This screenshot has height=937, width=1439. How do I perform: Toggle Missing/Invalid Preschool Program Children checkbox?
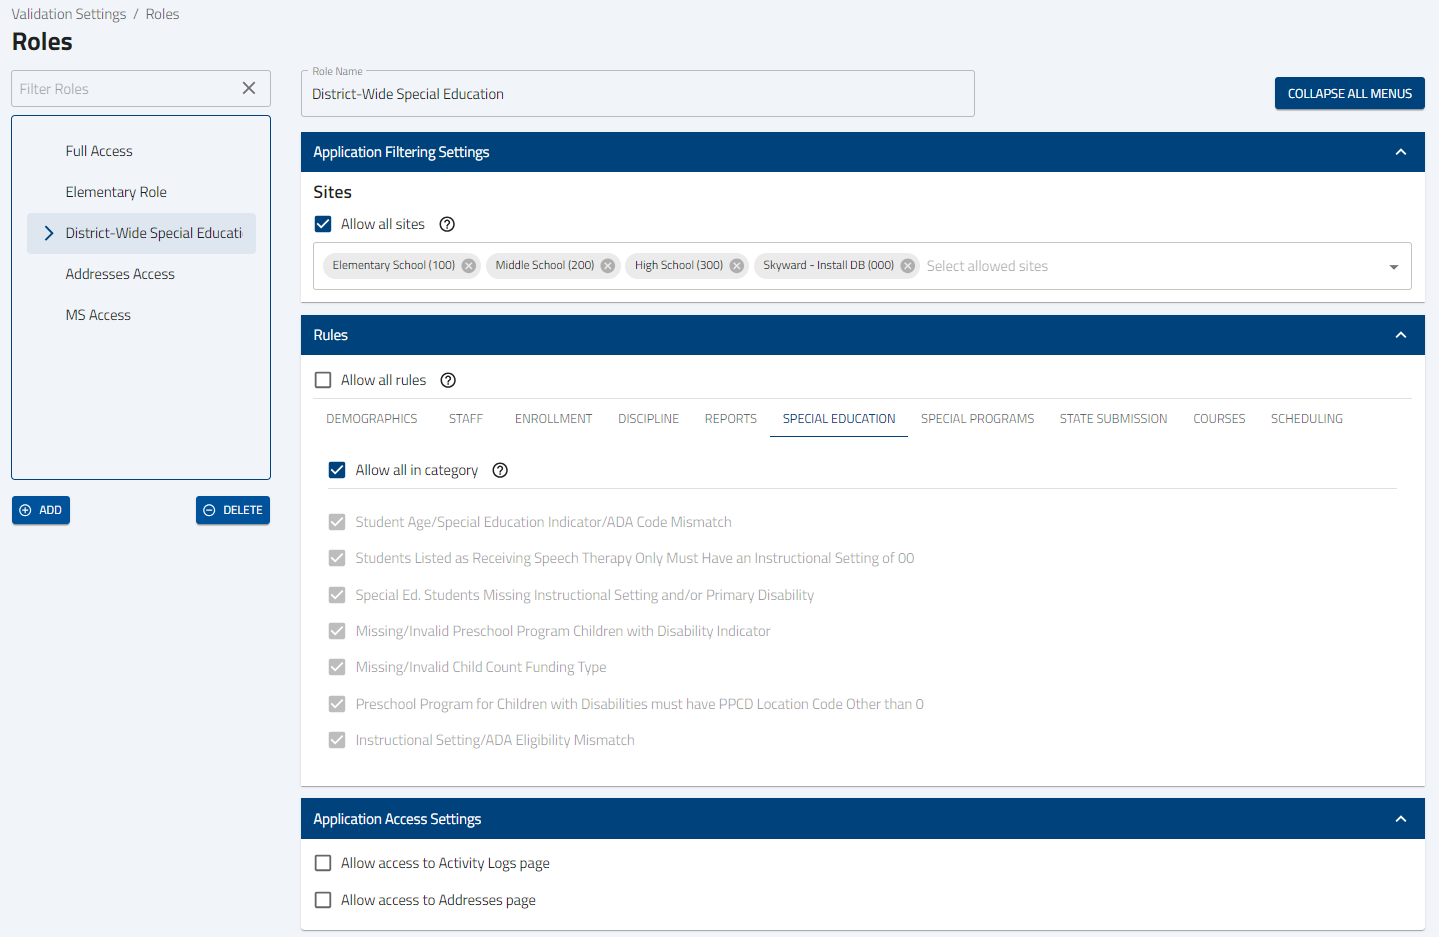tap(337, 631)
